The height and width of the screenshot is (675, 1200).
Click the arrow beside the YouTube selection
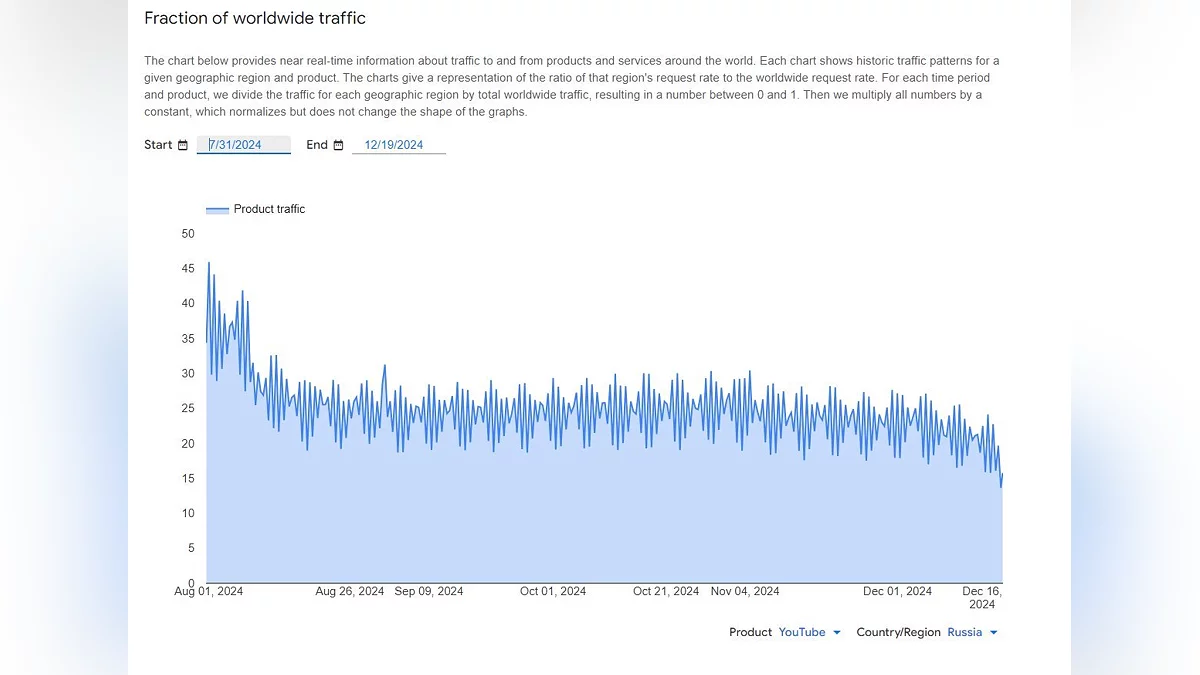[837, 632]
